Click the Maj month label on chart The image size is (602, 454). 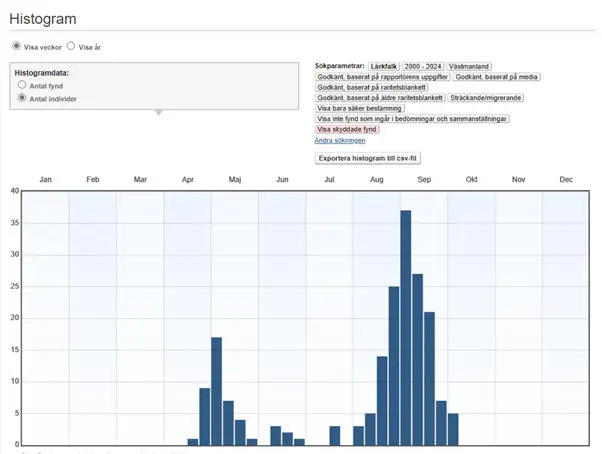tap(234, 179)
